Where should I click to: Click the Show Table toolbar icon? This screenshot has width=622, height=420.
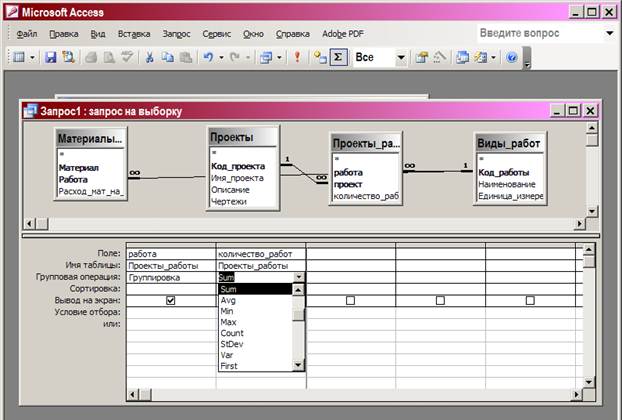[x=320, y=58]
